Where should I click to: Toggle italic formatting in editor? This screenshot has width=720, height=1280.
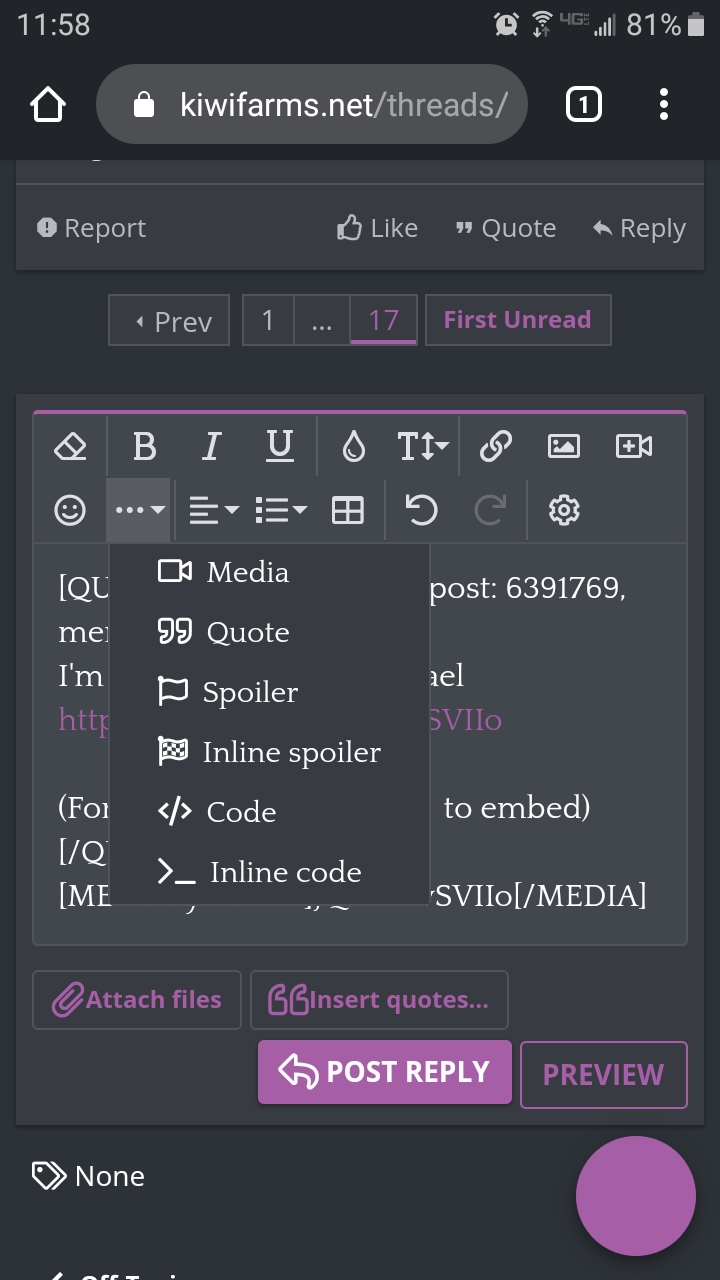pos(211,446)
